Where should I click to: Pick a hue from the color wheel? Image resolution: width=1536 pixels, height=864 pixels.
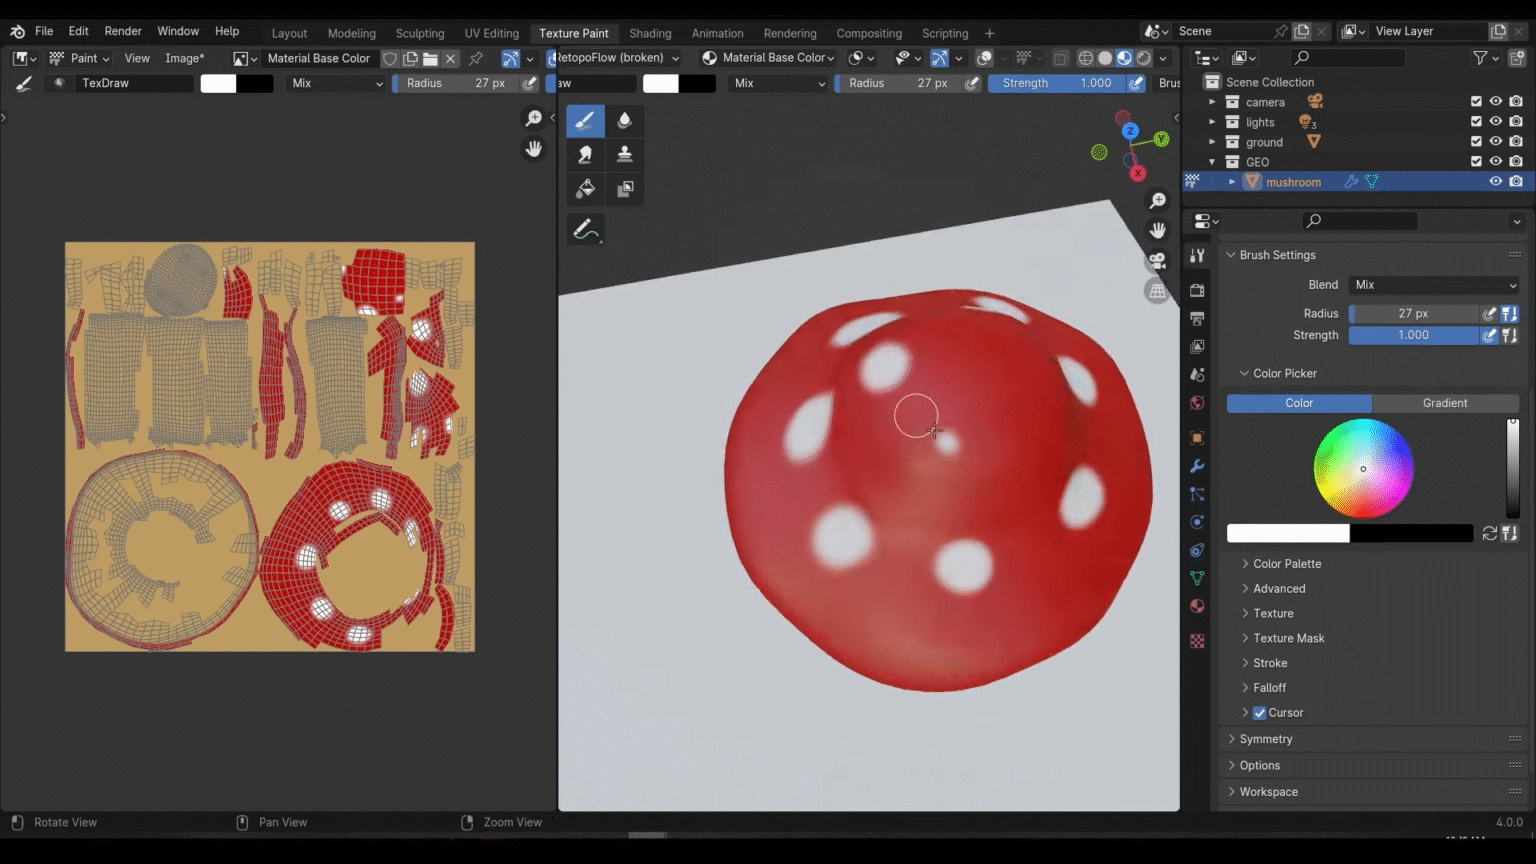(x=1363, y=467)
